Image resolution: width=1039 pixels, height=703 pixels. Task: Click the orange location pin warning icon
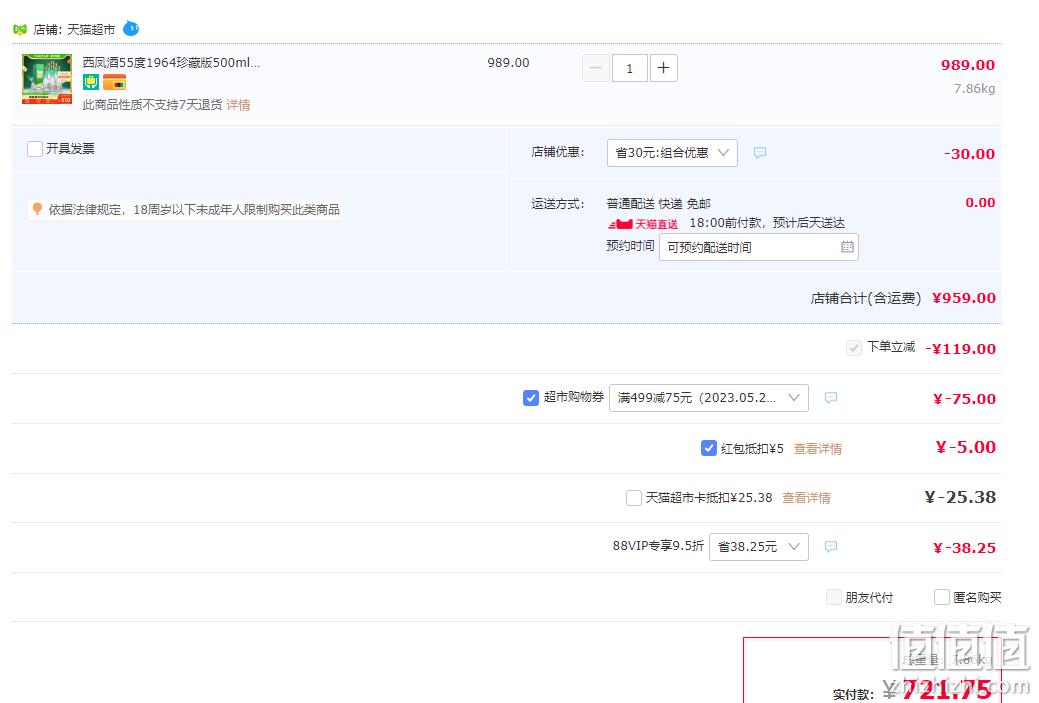(37, 209)
